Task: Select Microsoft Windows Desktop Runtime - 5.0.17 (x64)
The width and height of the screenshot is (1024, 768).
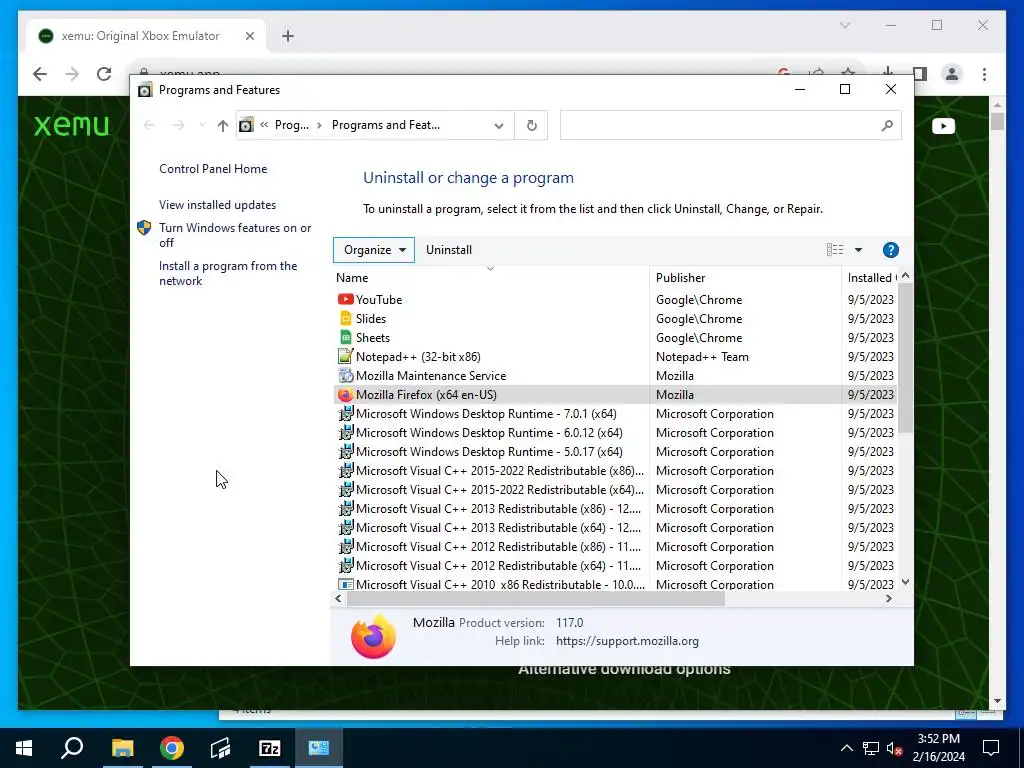Action: [x=614, y=452]
